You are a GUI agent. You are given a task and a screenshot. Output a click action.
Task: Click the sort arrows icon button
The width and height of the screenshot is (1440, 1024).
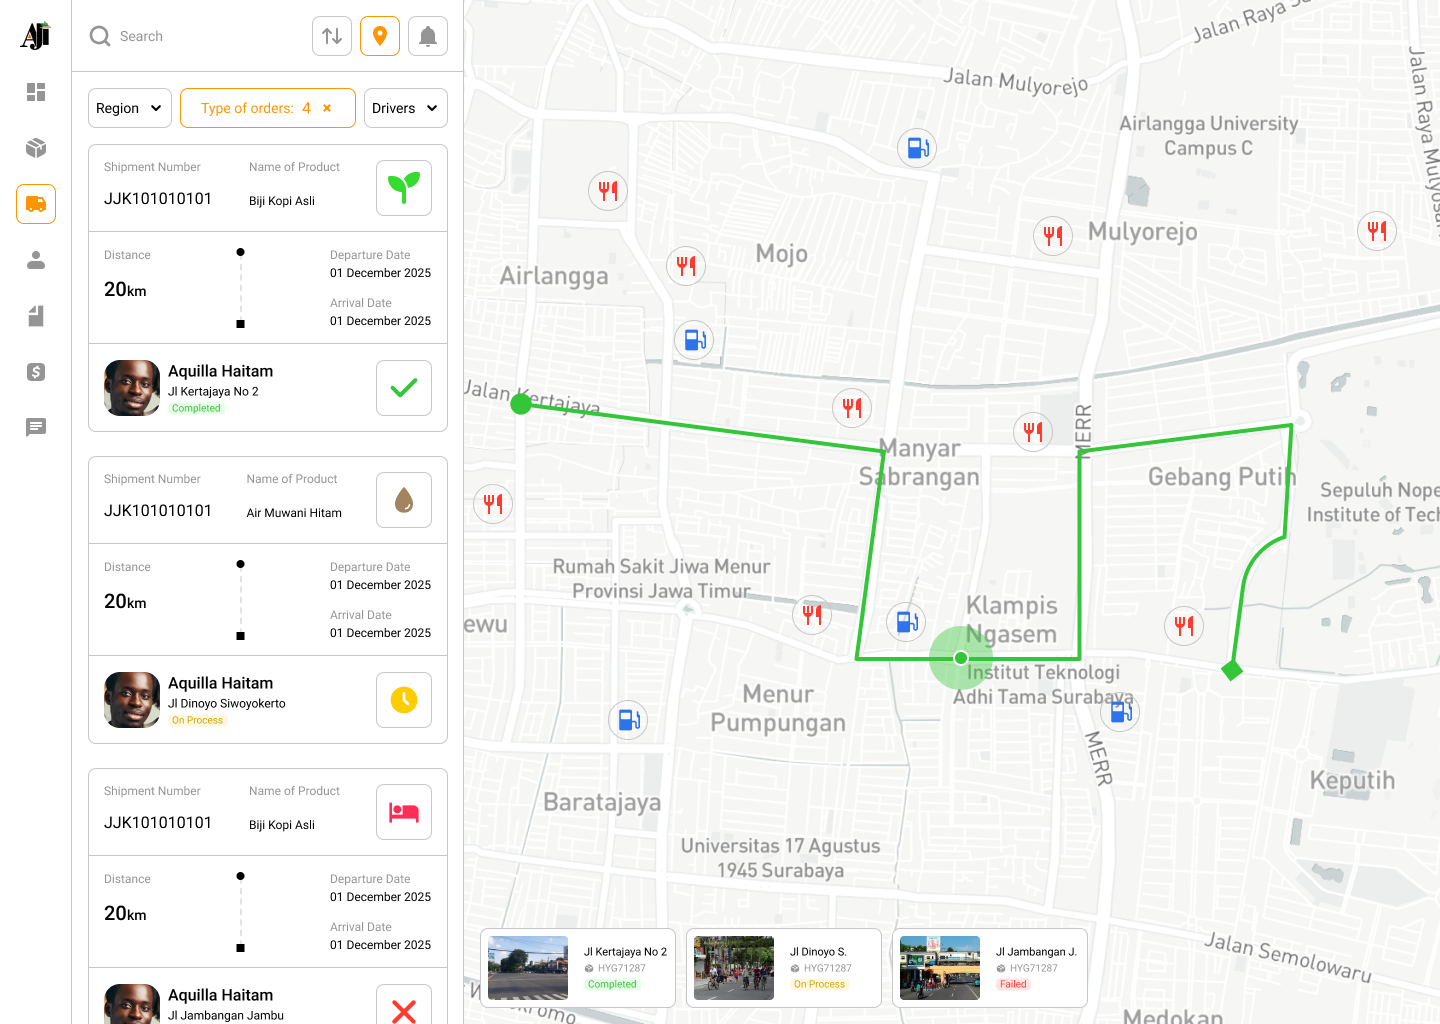coord(332,36)
